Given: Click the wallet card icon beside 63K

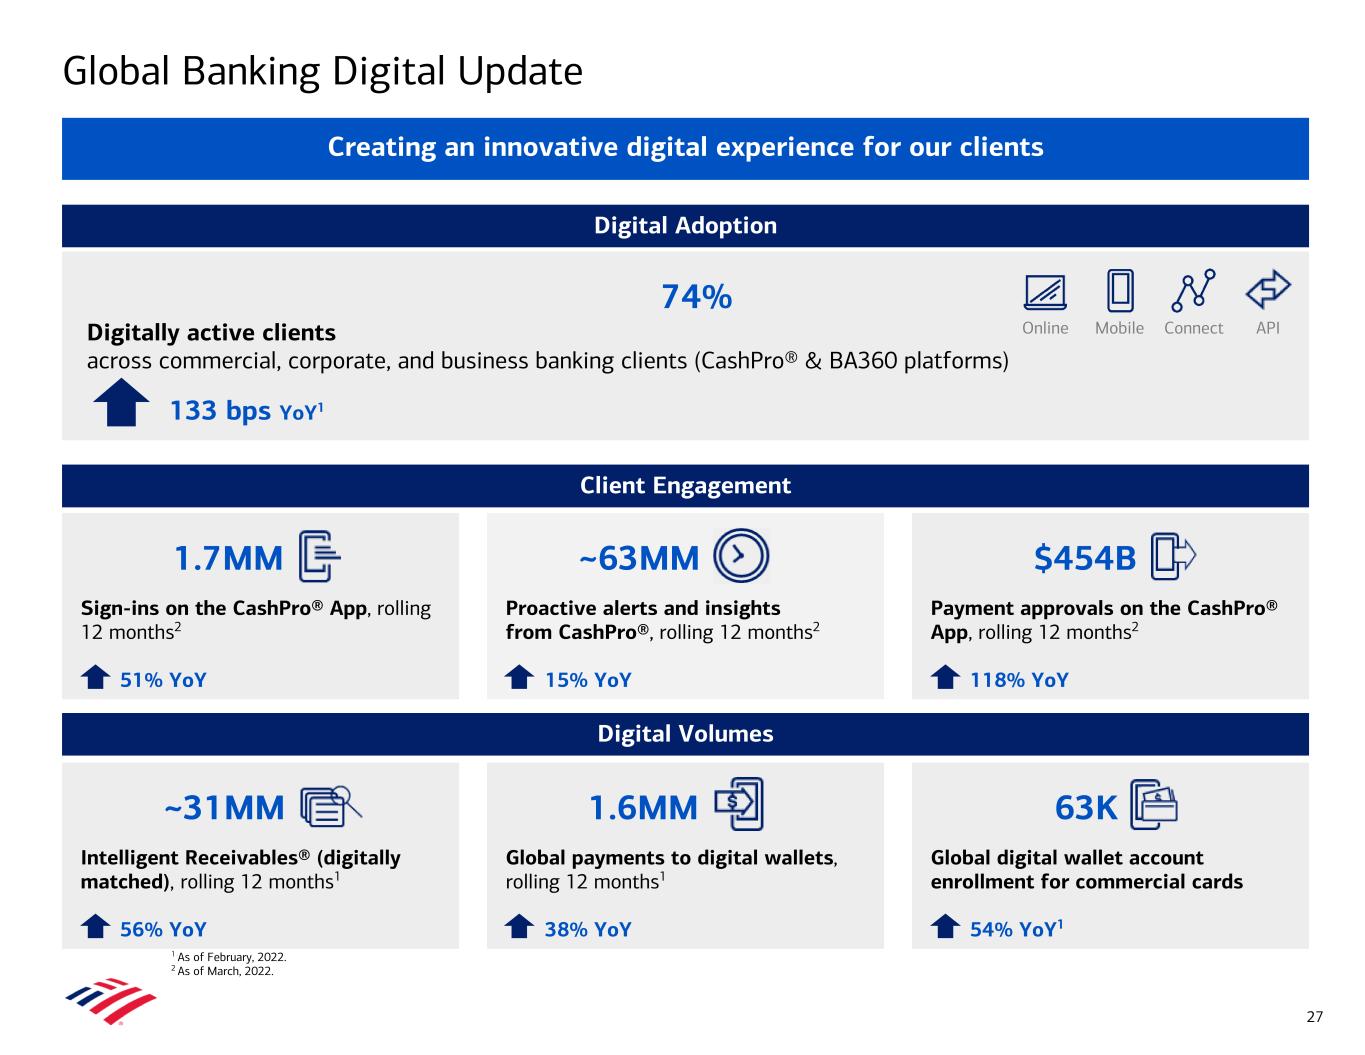Looking at the screenshot, I should click(1154, 805).
